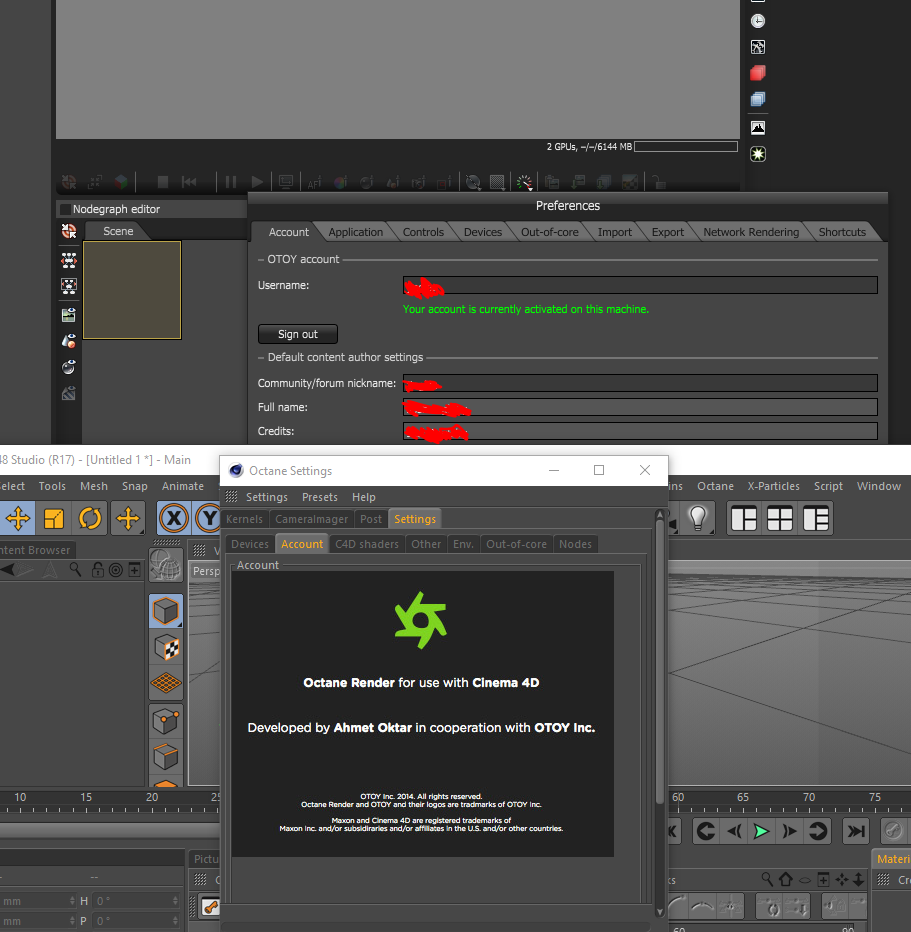Screen dimensions: 911x932
Task: Click the blue stacked cubes icon
Action: point(758,99)
